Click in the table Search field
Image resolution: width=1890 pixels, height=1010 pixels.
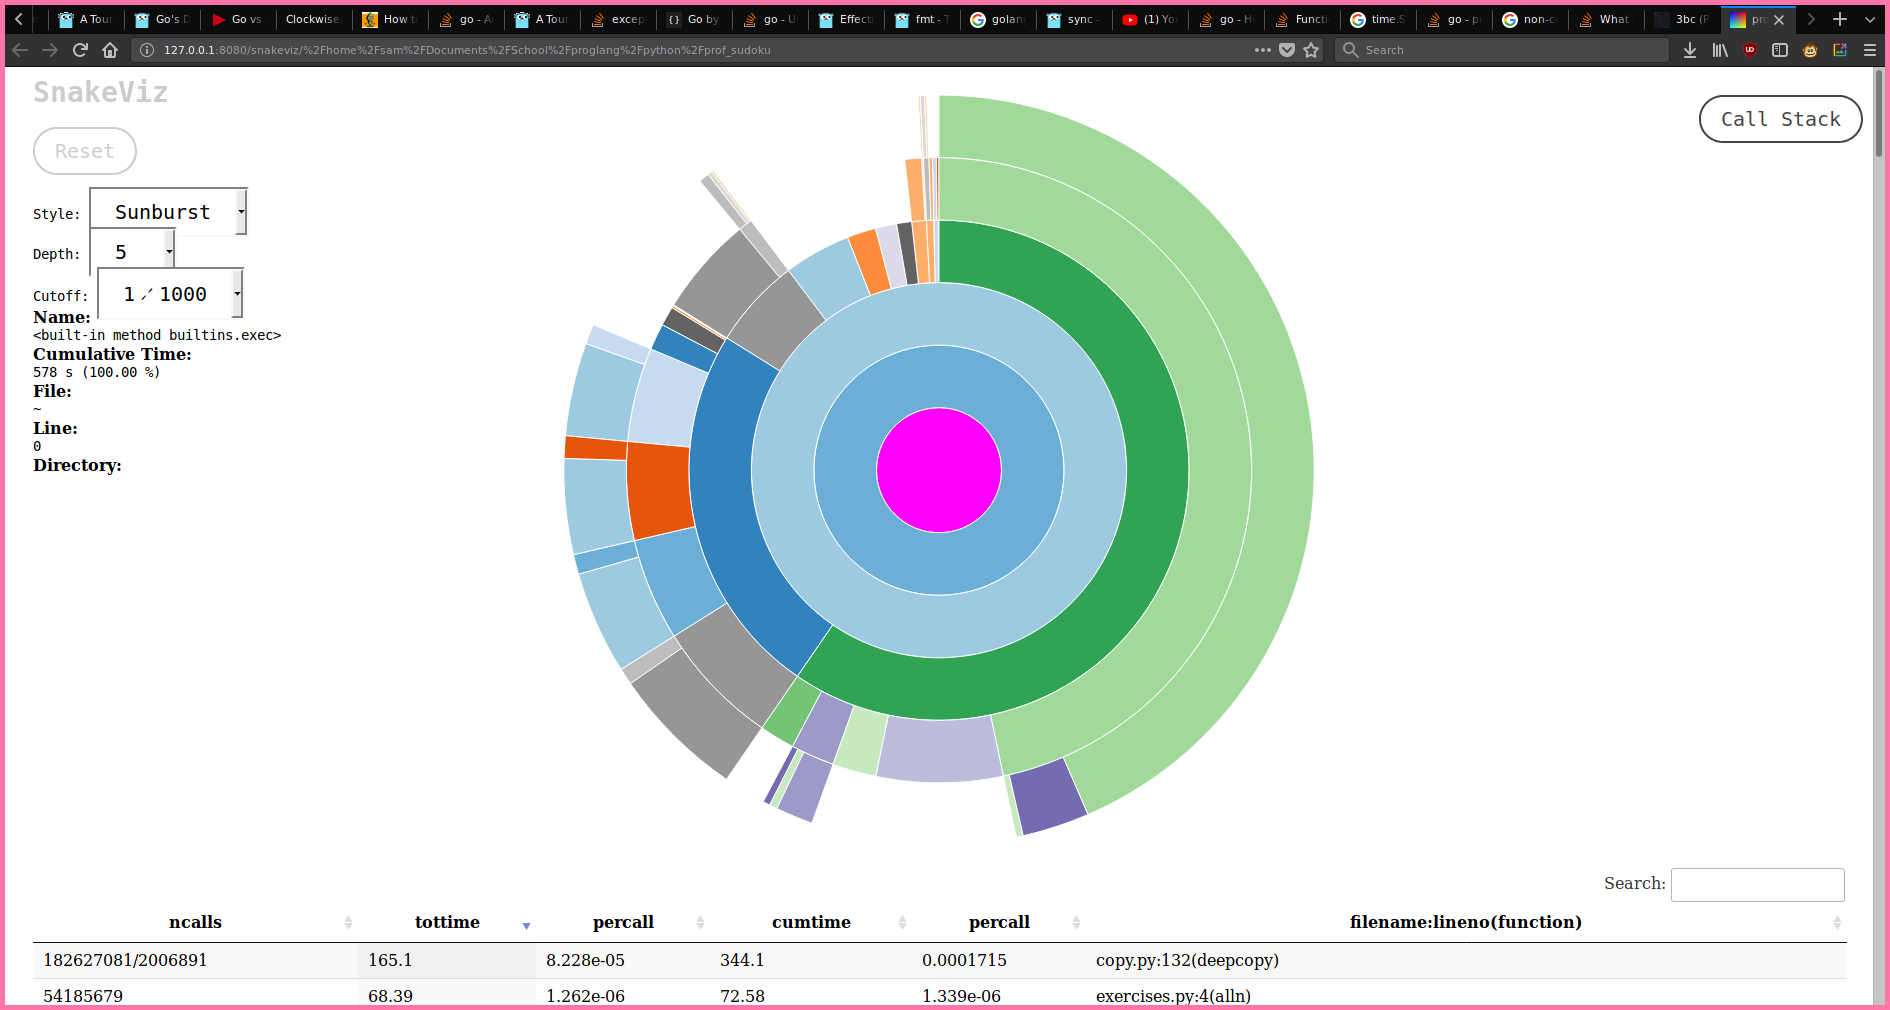1757,884
